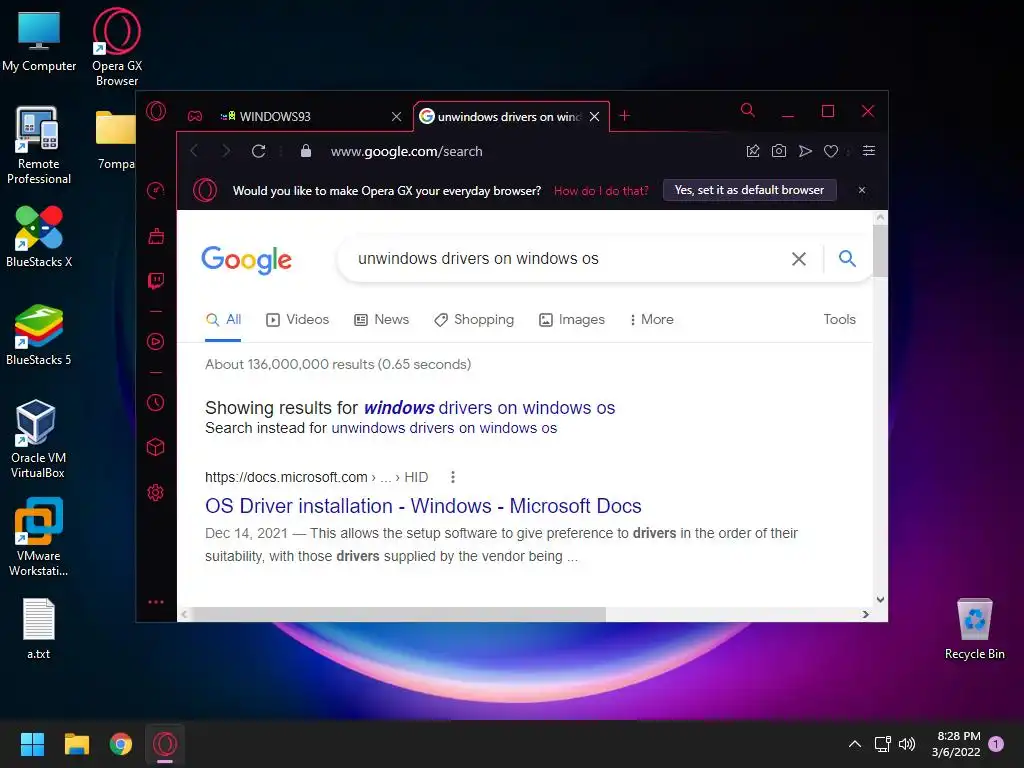
Task: Open the clock showing 8:28 PM
Action: pos(957,744)
